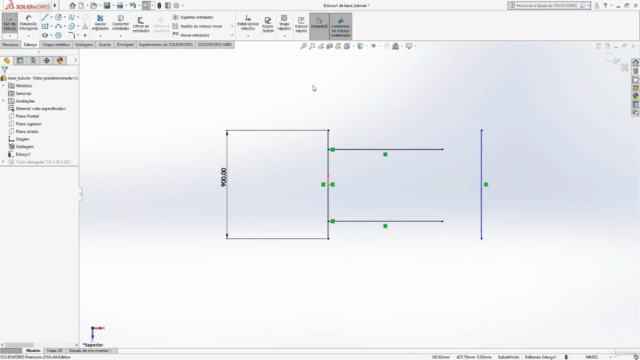
Task: Click the Undo icon
Action: pos(133,5)
